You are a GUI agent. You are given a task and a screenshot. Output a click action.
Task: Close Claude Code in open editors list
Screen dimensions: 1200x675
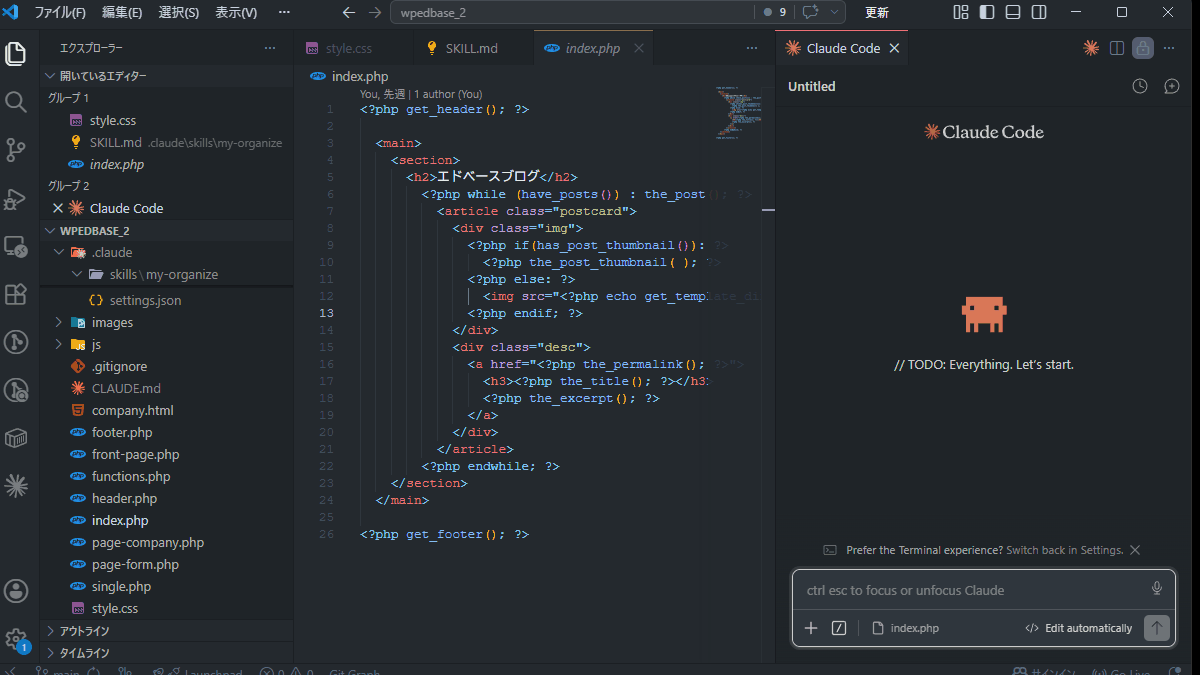[x=57, y=208]
